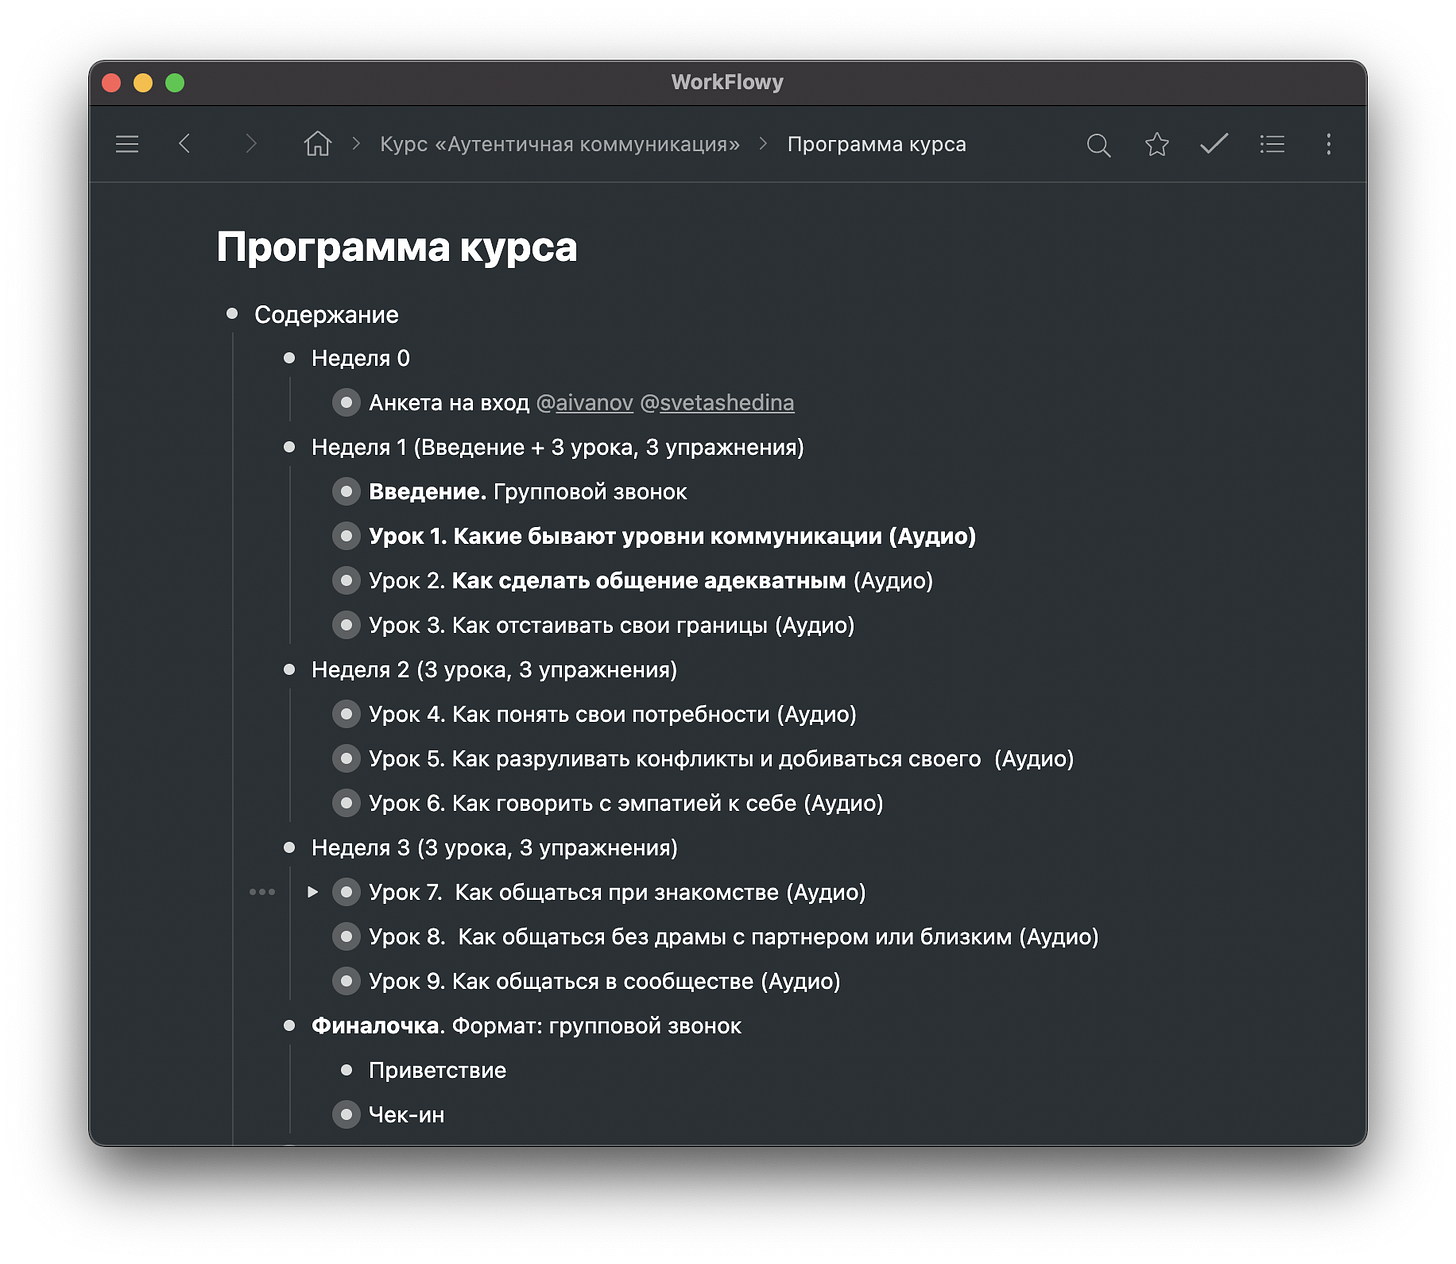This screenshot has width=1456, height=1264.
Task: Expand Урок 7 with the triangle arrow
Action: tap(313, 892)
